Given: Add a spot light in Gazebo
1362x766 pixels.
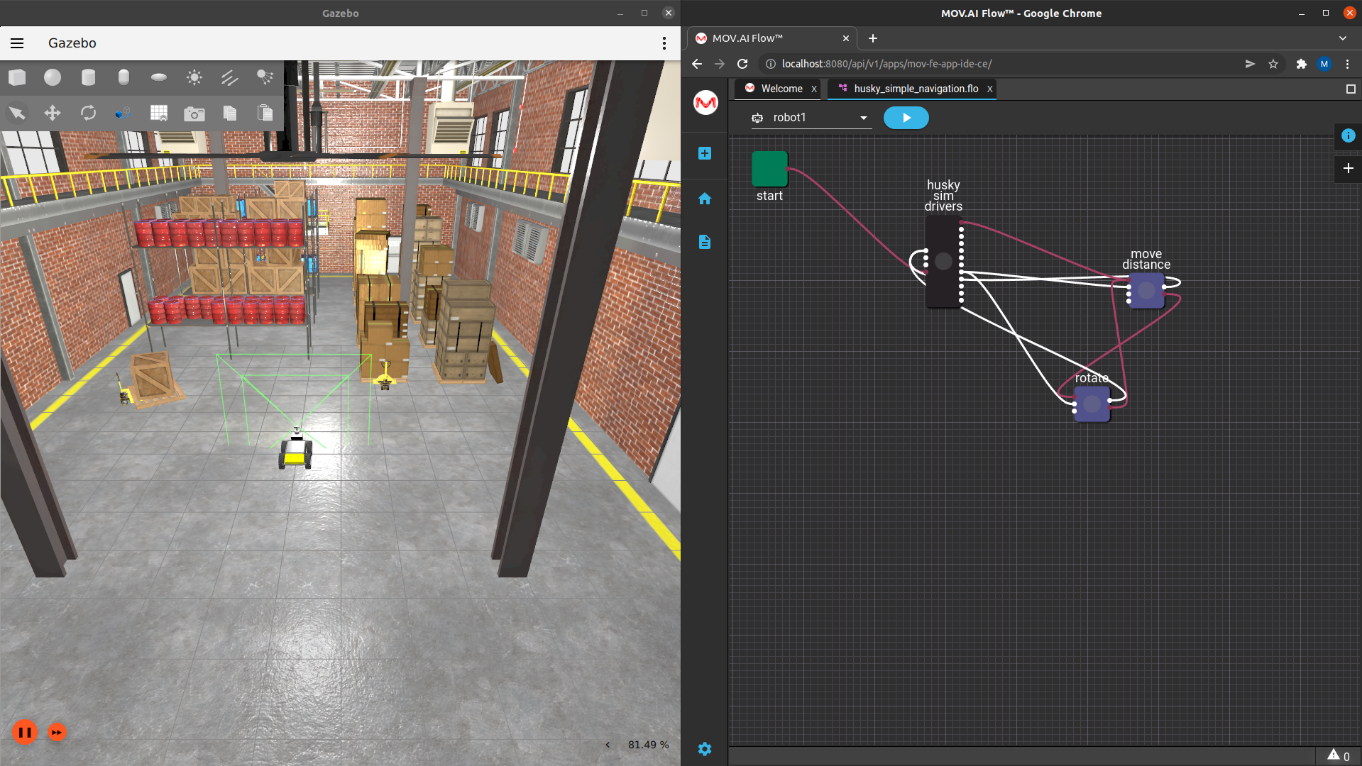Looking at the screenshot, I should coord(265,77).
